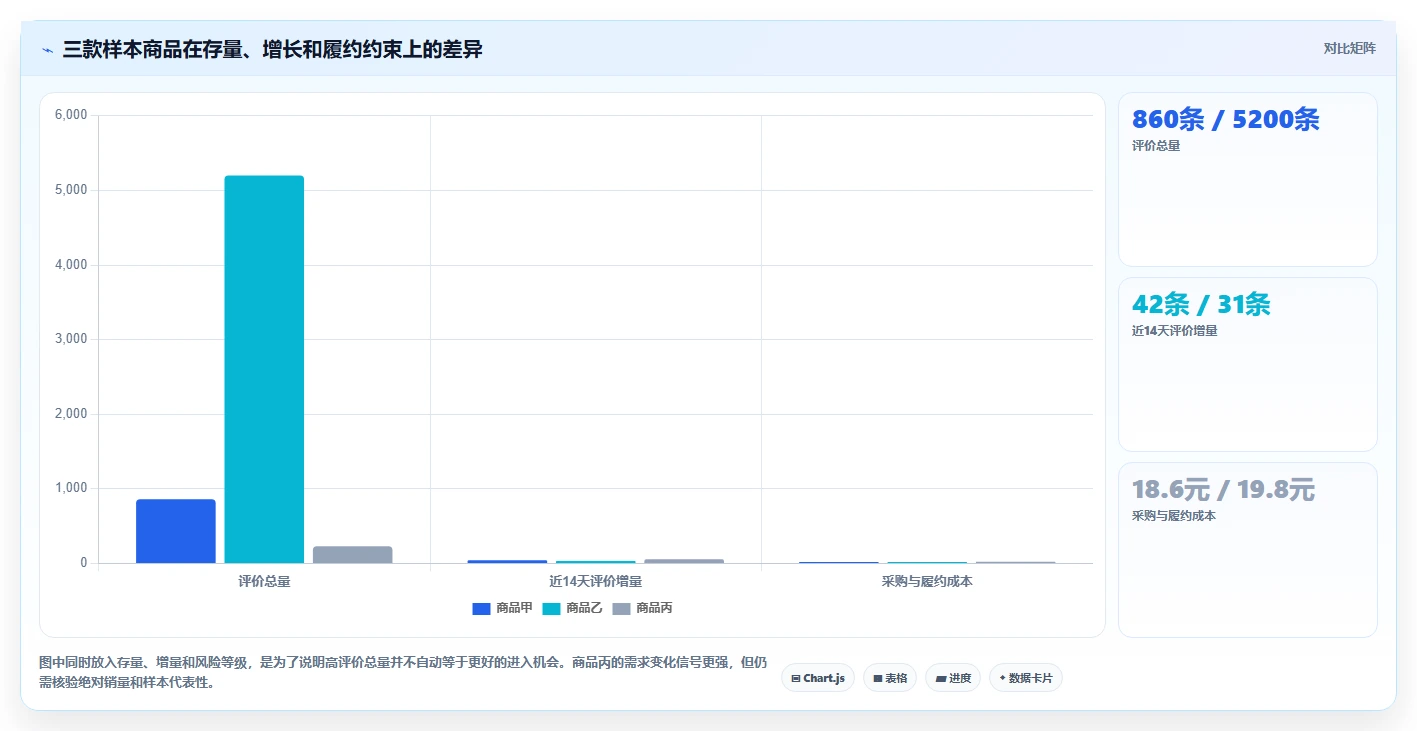Click the lightning icon beside the title

click(x=47, y=49)
